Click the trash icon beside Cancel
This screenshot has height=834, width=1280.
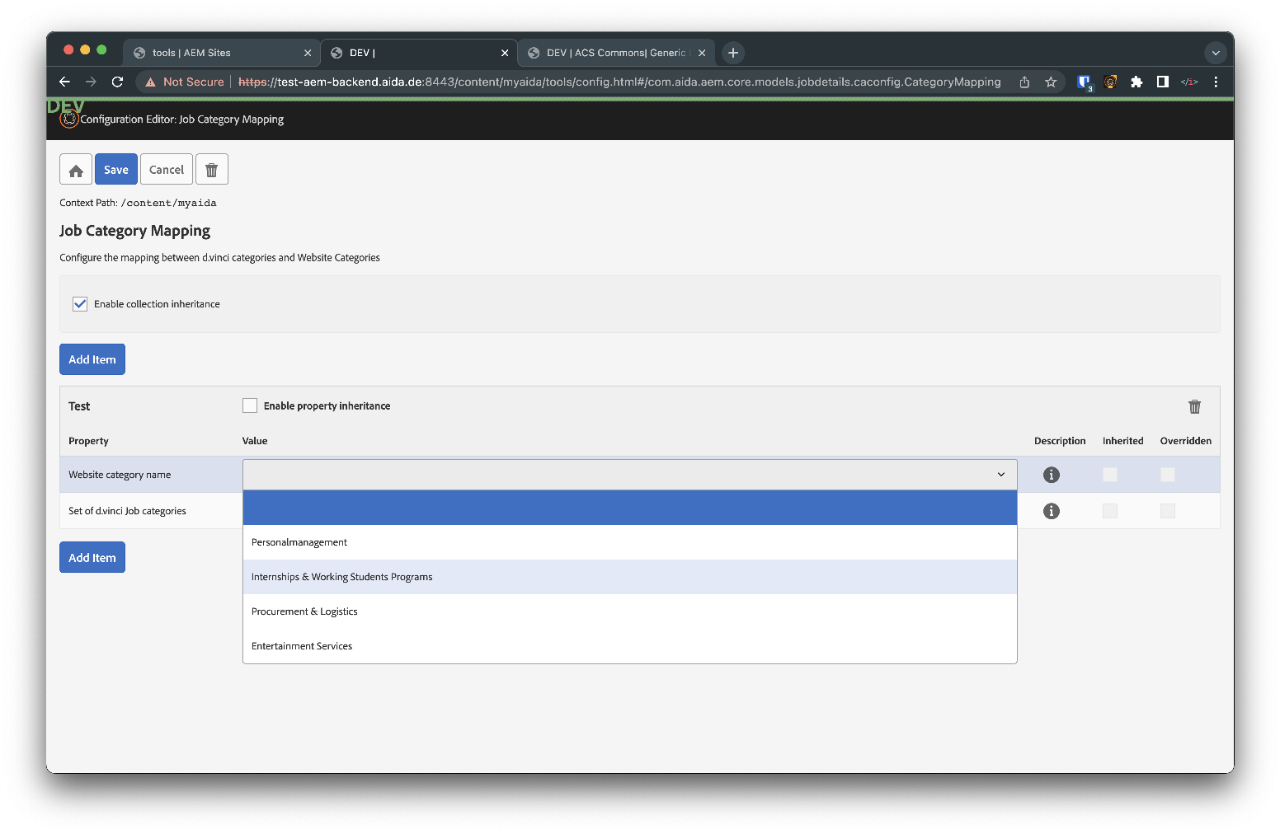click(x=211, y=170)
